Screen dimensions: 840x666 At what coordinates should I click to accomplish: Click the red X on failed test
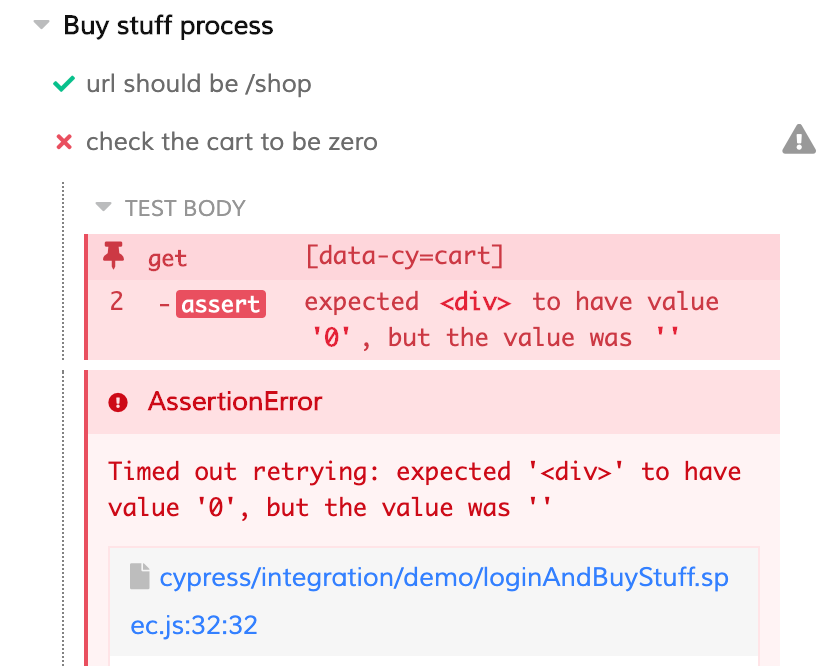tap(64, 142)
